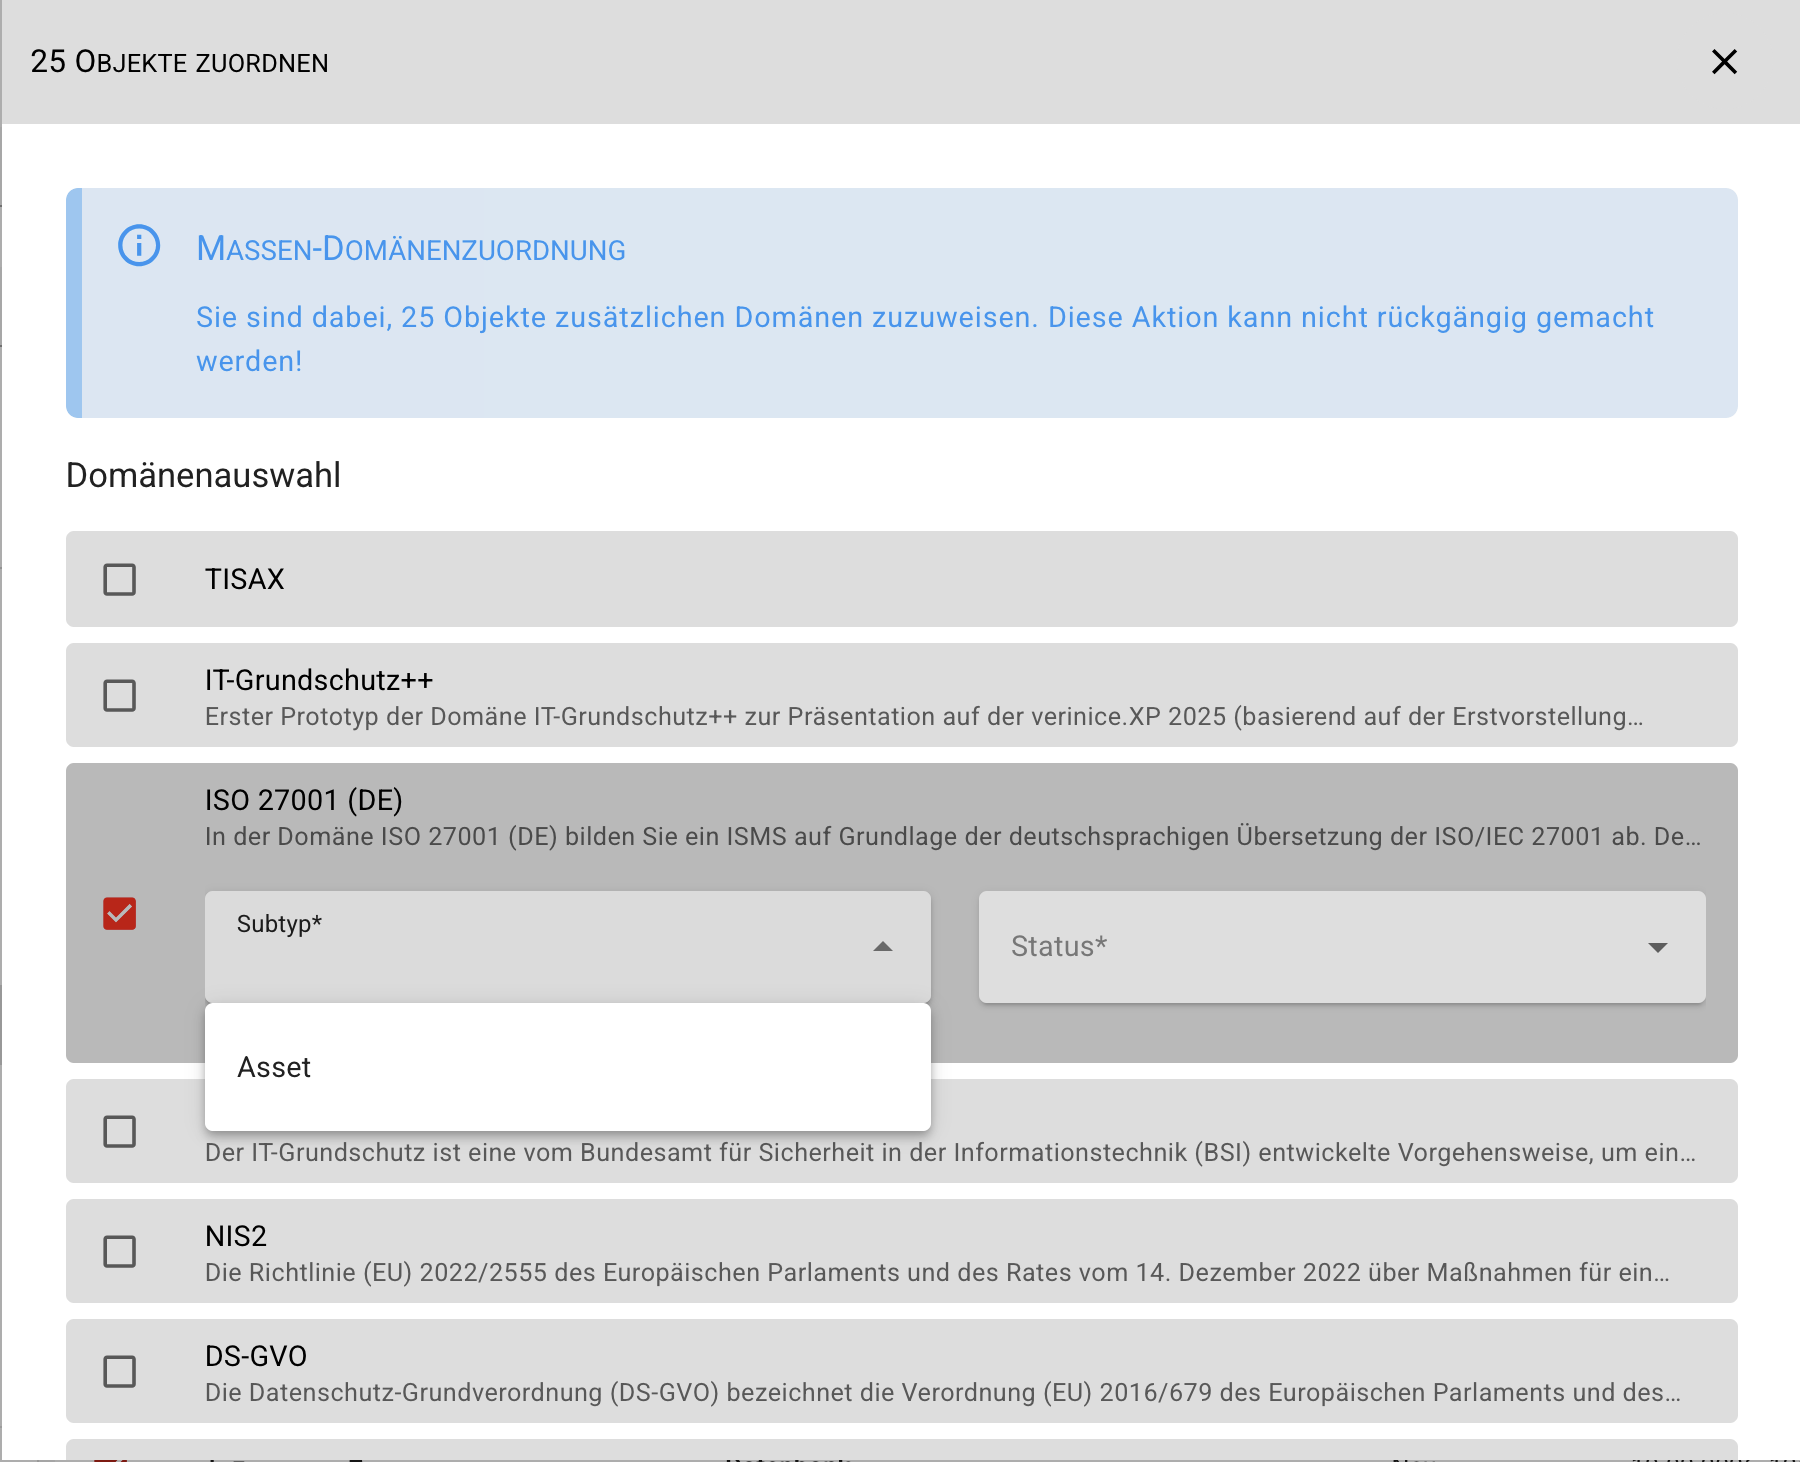Viewport: 1800px width, 1462px height.
Task: Tick the checkbox beside the BSI IT-Grundschutz description
Action: (120, 1131)
